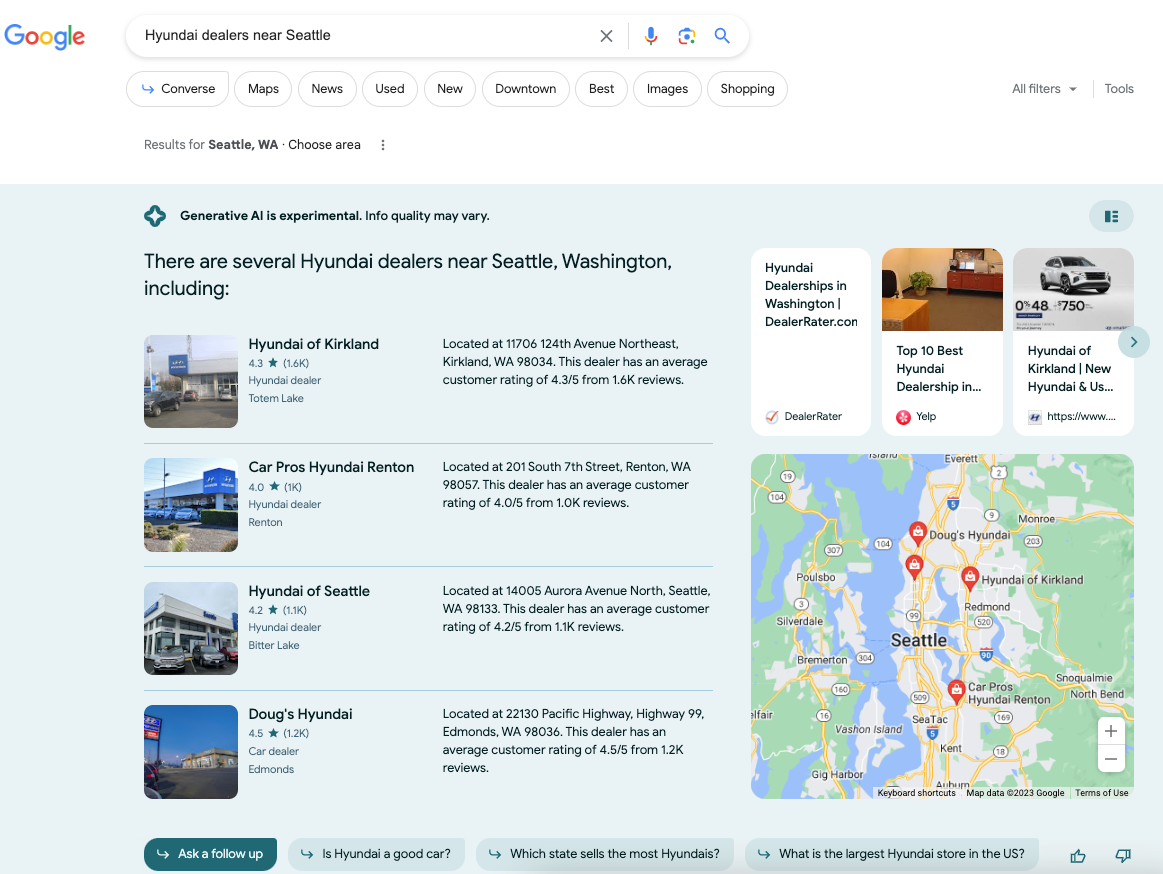Image resolution: width=1163 pixels, height=874 pixels.
Task: Open Hyundai of Kirkland website source card
Action: 1073,342
